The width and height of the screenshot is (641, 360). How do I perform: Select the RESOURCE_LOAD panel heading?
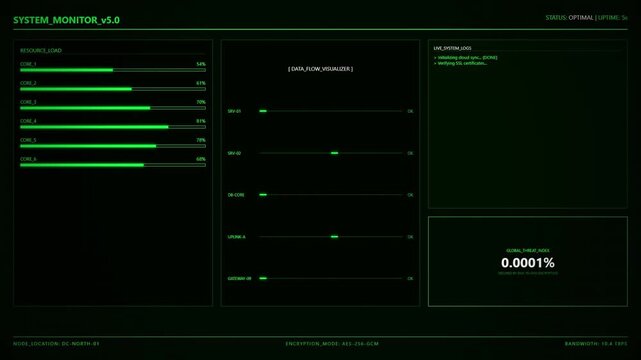pyautogui.click(x=41, y=51)
